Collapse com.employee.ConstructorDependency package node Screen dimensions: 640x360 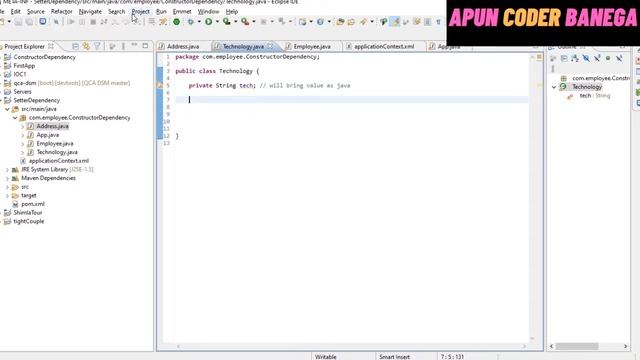pos(15,118)
